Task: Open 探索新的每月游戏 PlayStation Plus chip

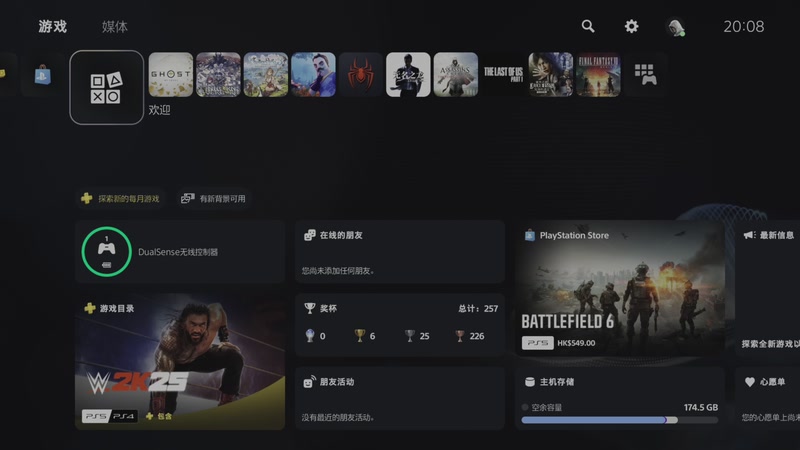Action: coord(120,198)
